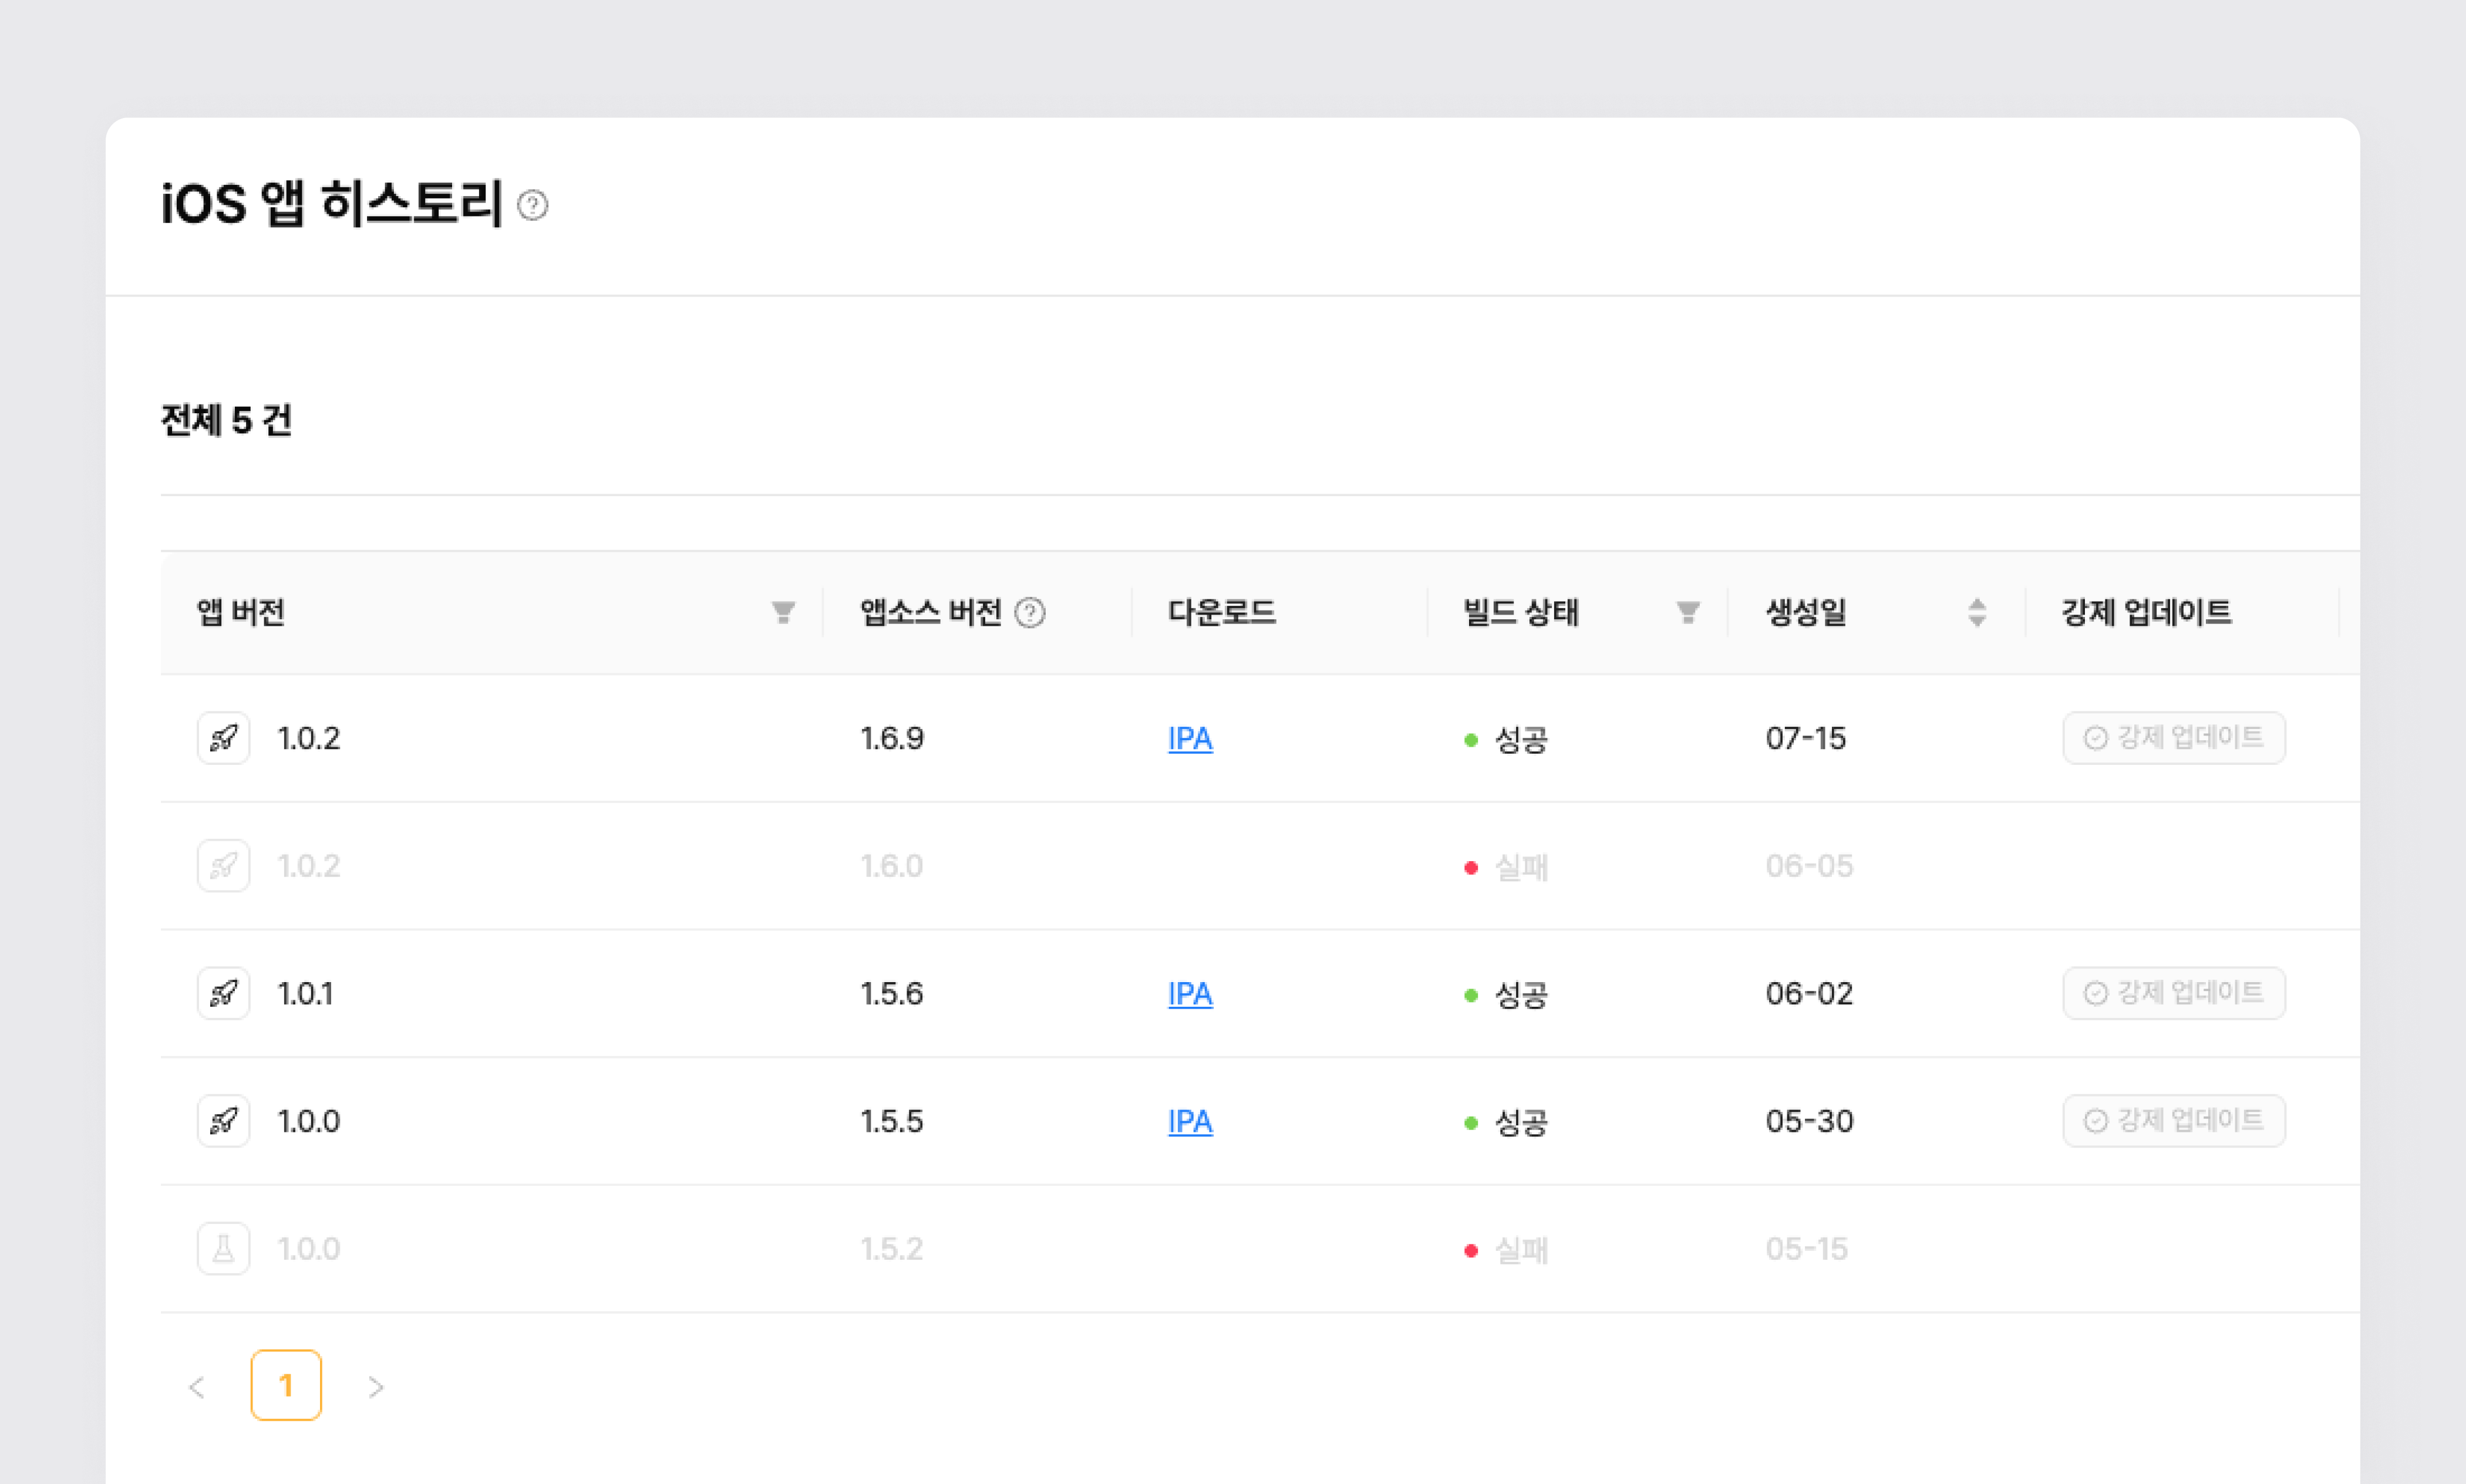Screen dimensions: 2466x1484
Task: Select page 1 in pagination
Action: pos(286,1385)
